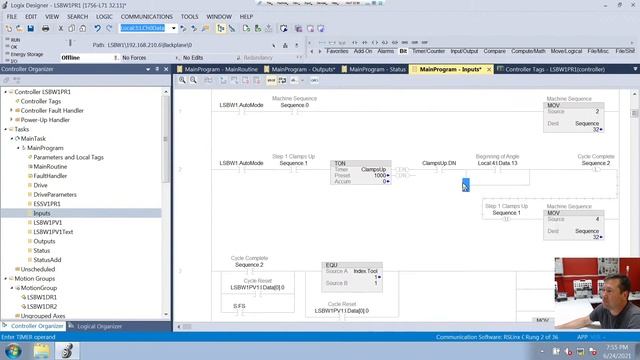The width and height of the screenshot is (640, 360).
Task: Click the Open project icon
Action: 19,28
